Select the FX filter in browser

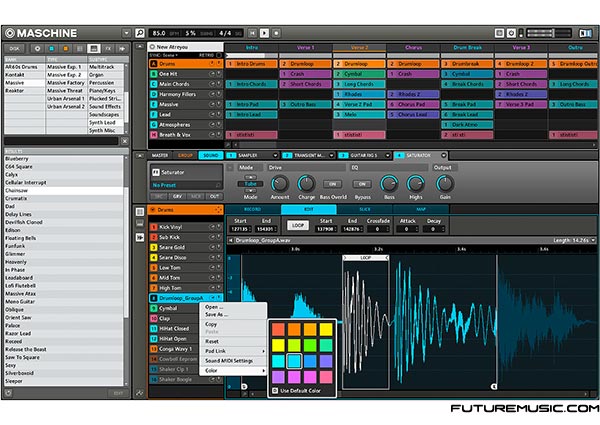coord(108,49)
